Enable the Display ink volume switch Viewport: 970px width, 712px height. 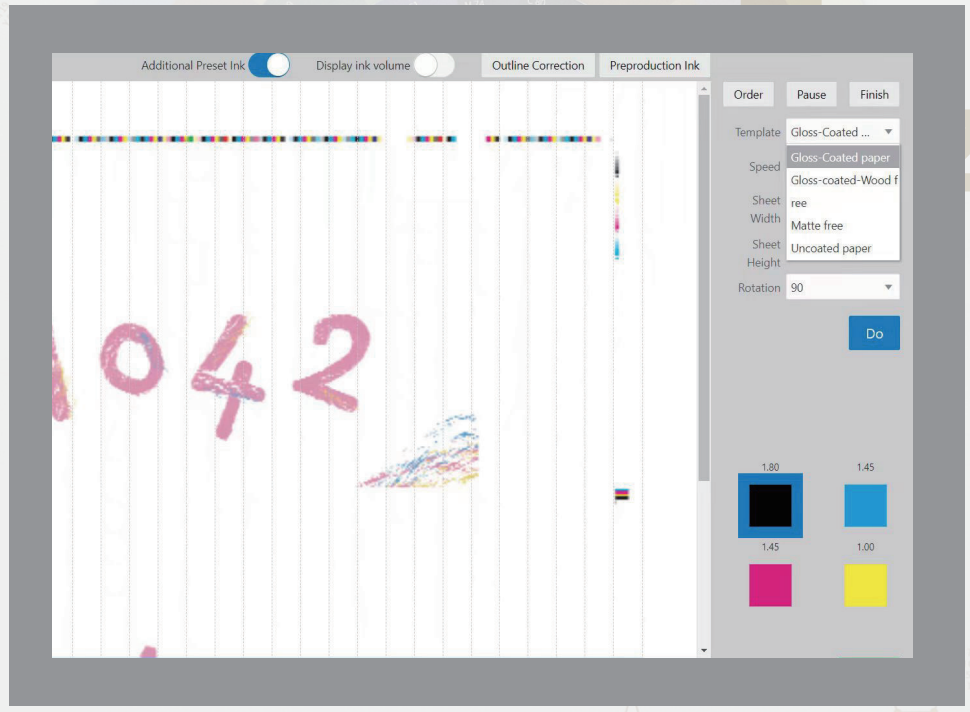click(x=434, y=66)
